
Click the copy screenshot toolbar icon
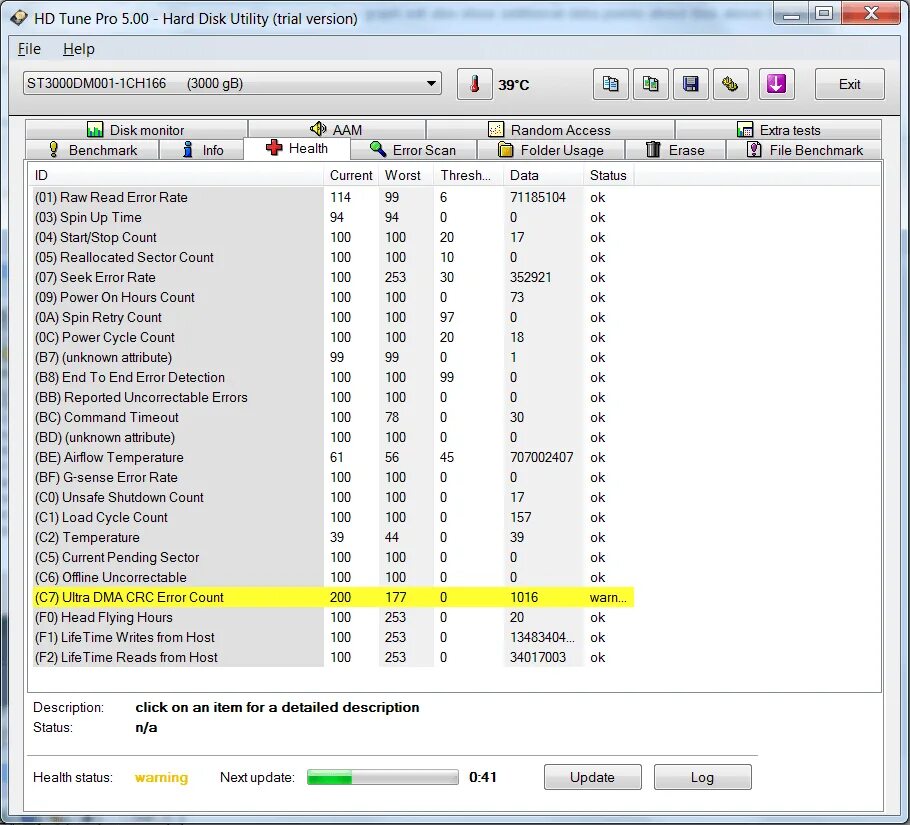[x=651, y=85]
